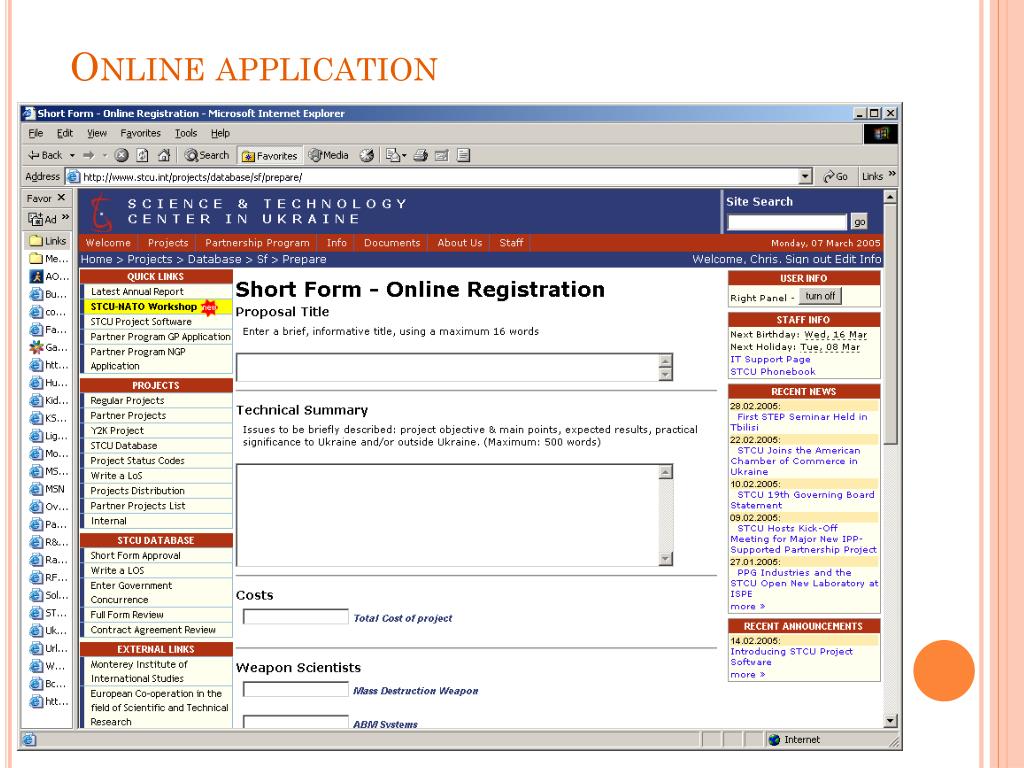Click the Media toolbar button

pyautogui.click(x=328, y=155)
